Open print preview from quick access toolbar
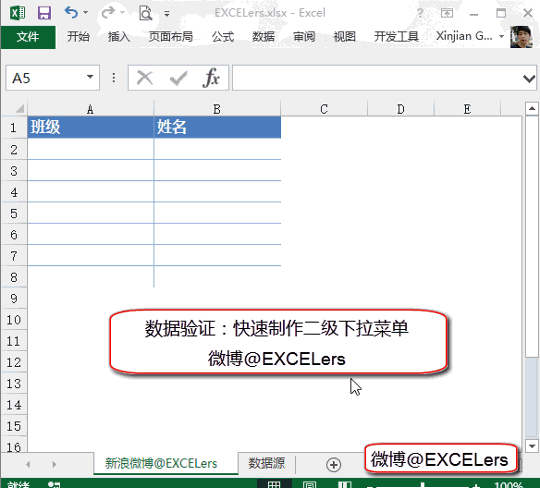 coord(145,13)
